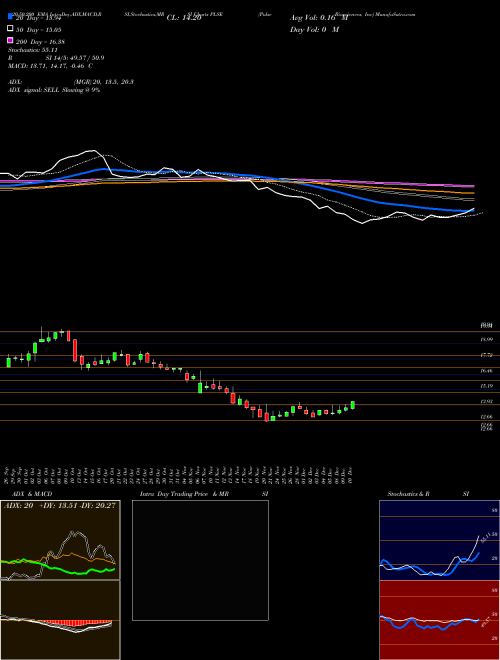Click the ADX readout header with +DY and -DY

click(60, 506)
